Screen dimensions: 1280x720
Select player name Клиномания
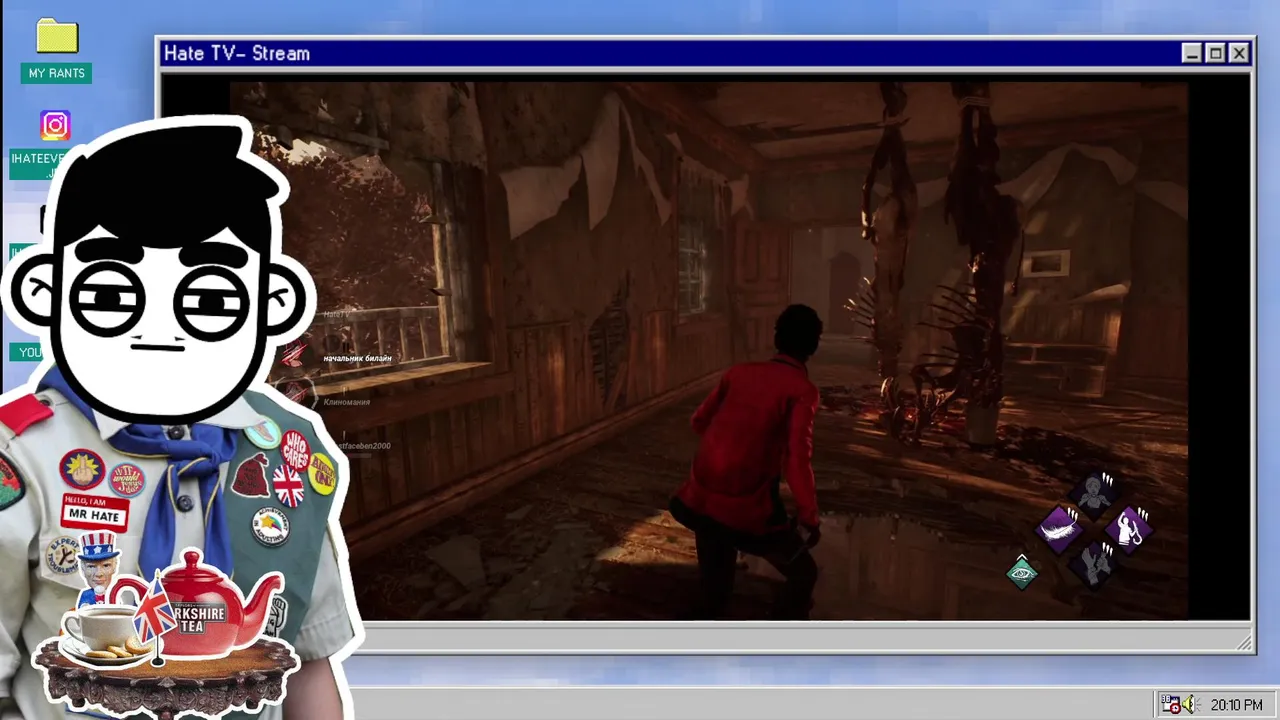click(x=347, y=402)
